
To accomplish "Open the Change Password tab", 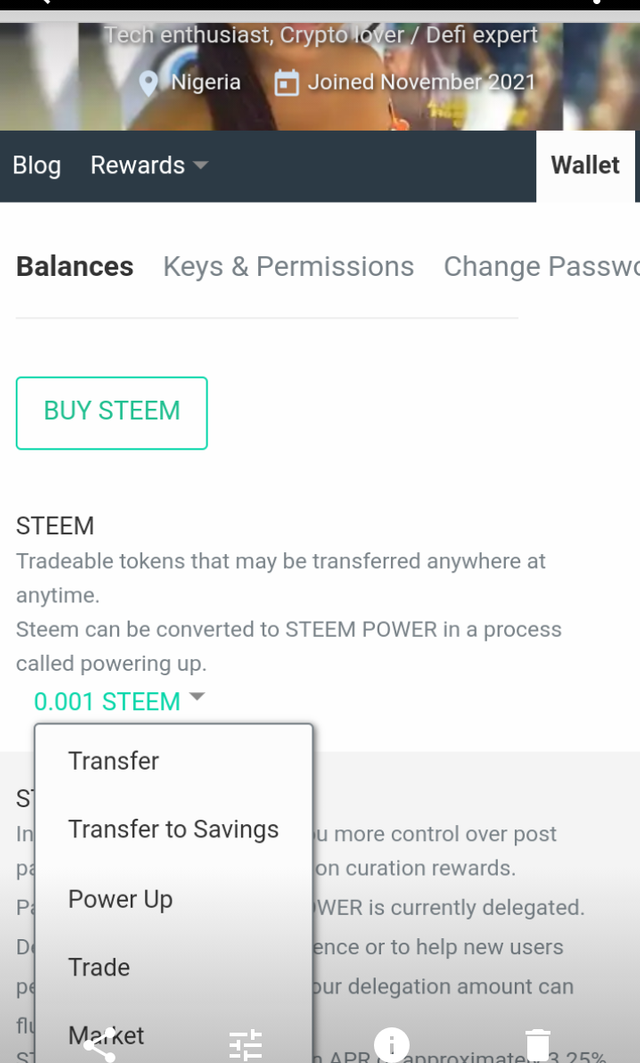I will click(x=540, y=266).
